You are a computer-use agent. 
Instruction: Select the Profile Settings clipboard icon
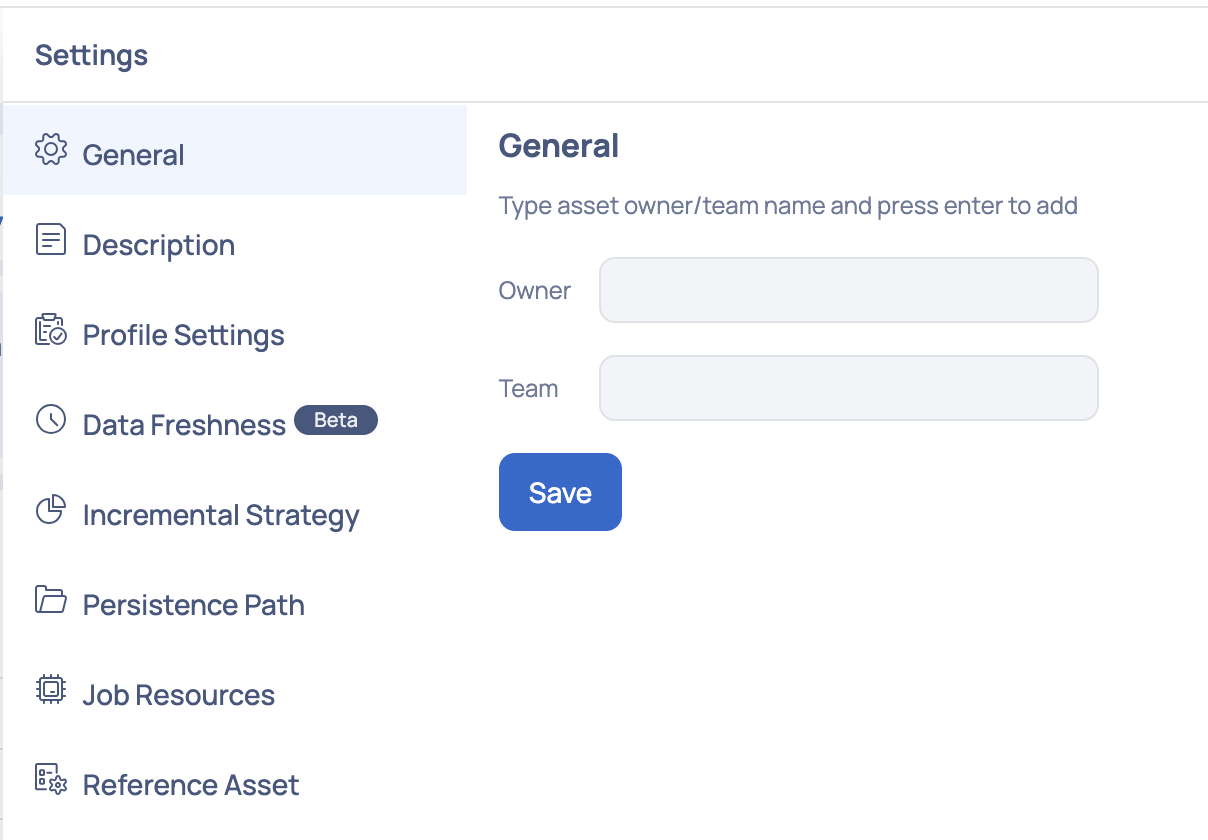[x=51, y=330]
